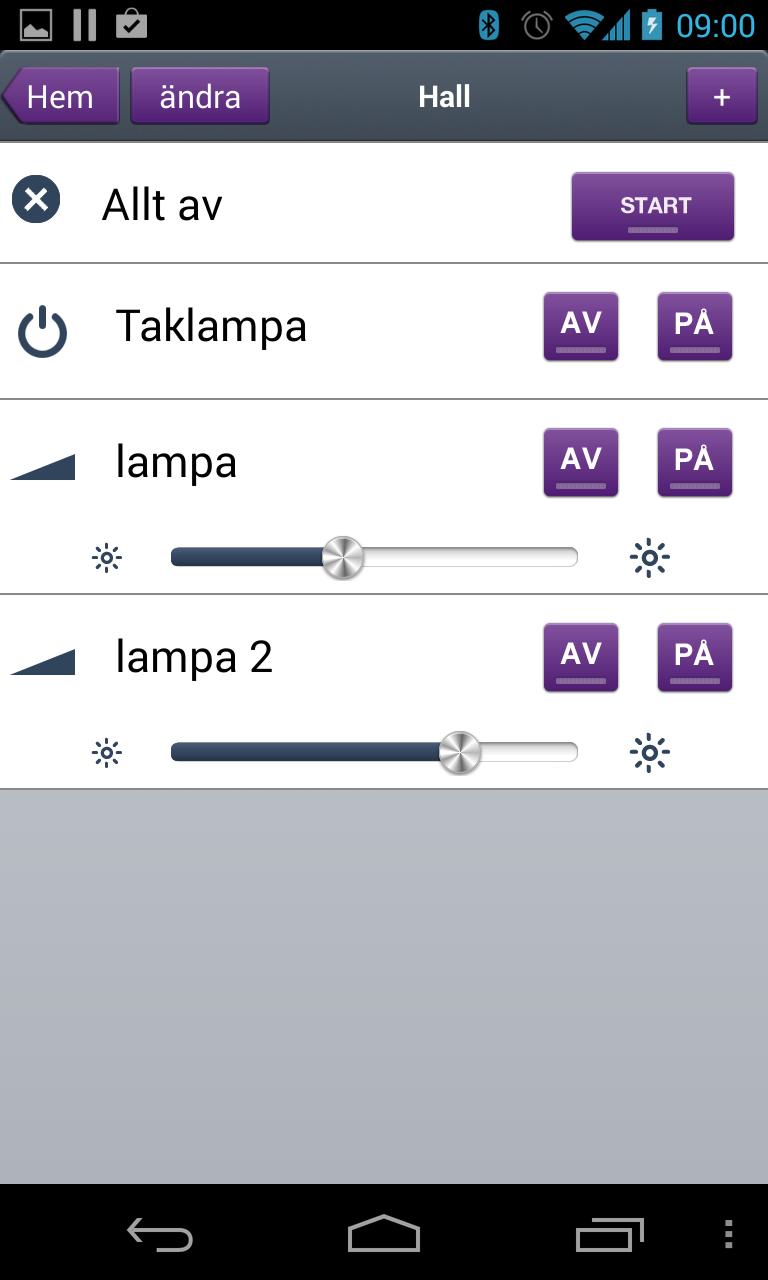The width and height of the screenshot is (768, 1280).
Task: Tap the Allt av X icon
Action: (x=36, y=199)
